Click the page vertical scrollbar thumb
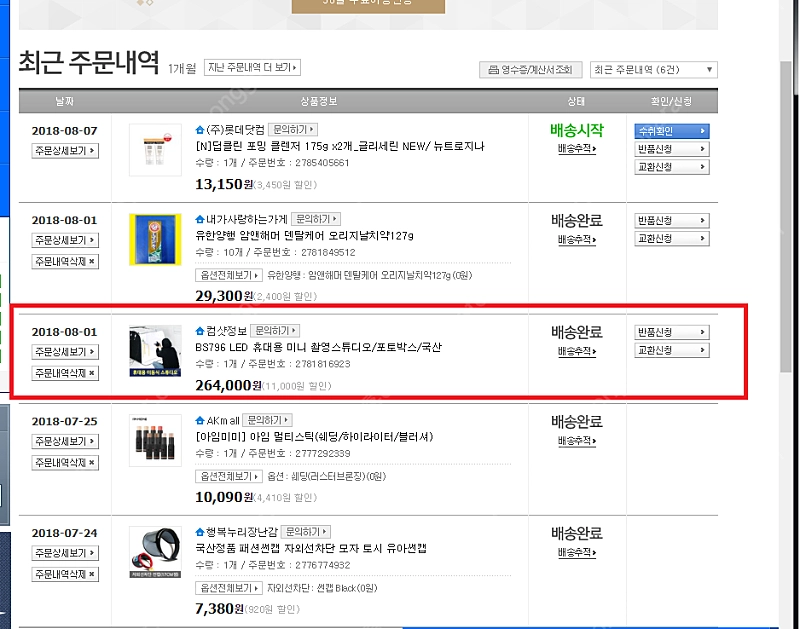 click(x=786, y=217)
